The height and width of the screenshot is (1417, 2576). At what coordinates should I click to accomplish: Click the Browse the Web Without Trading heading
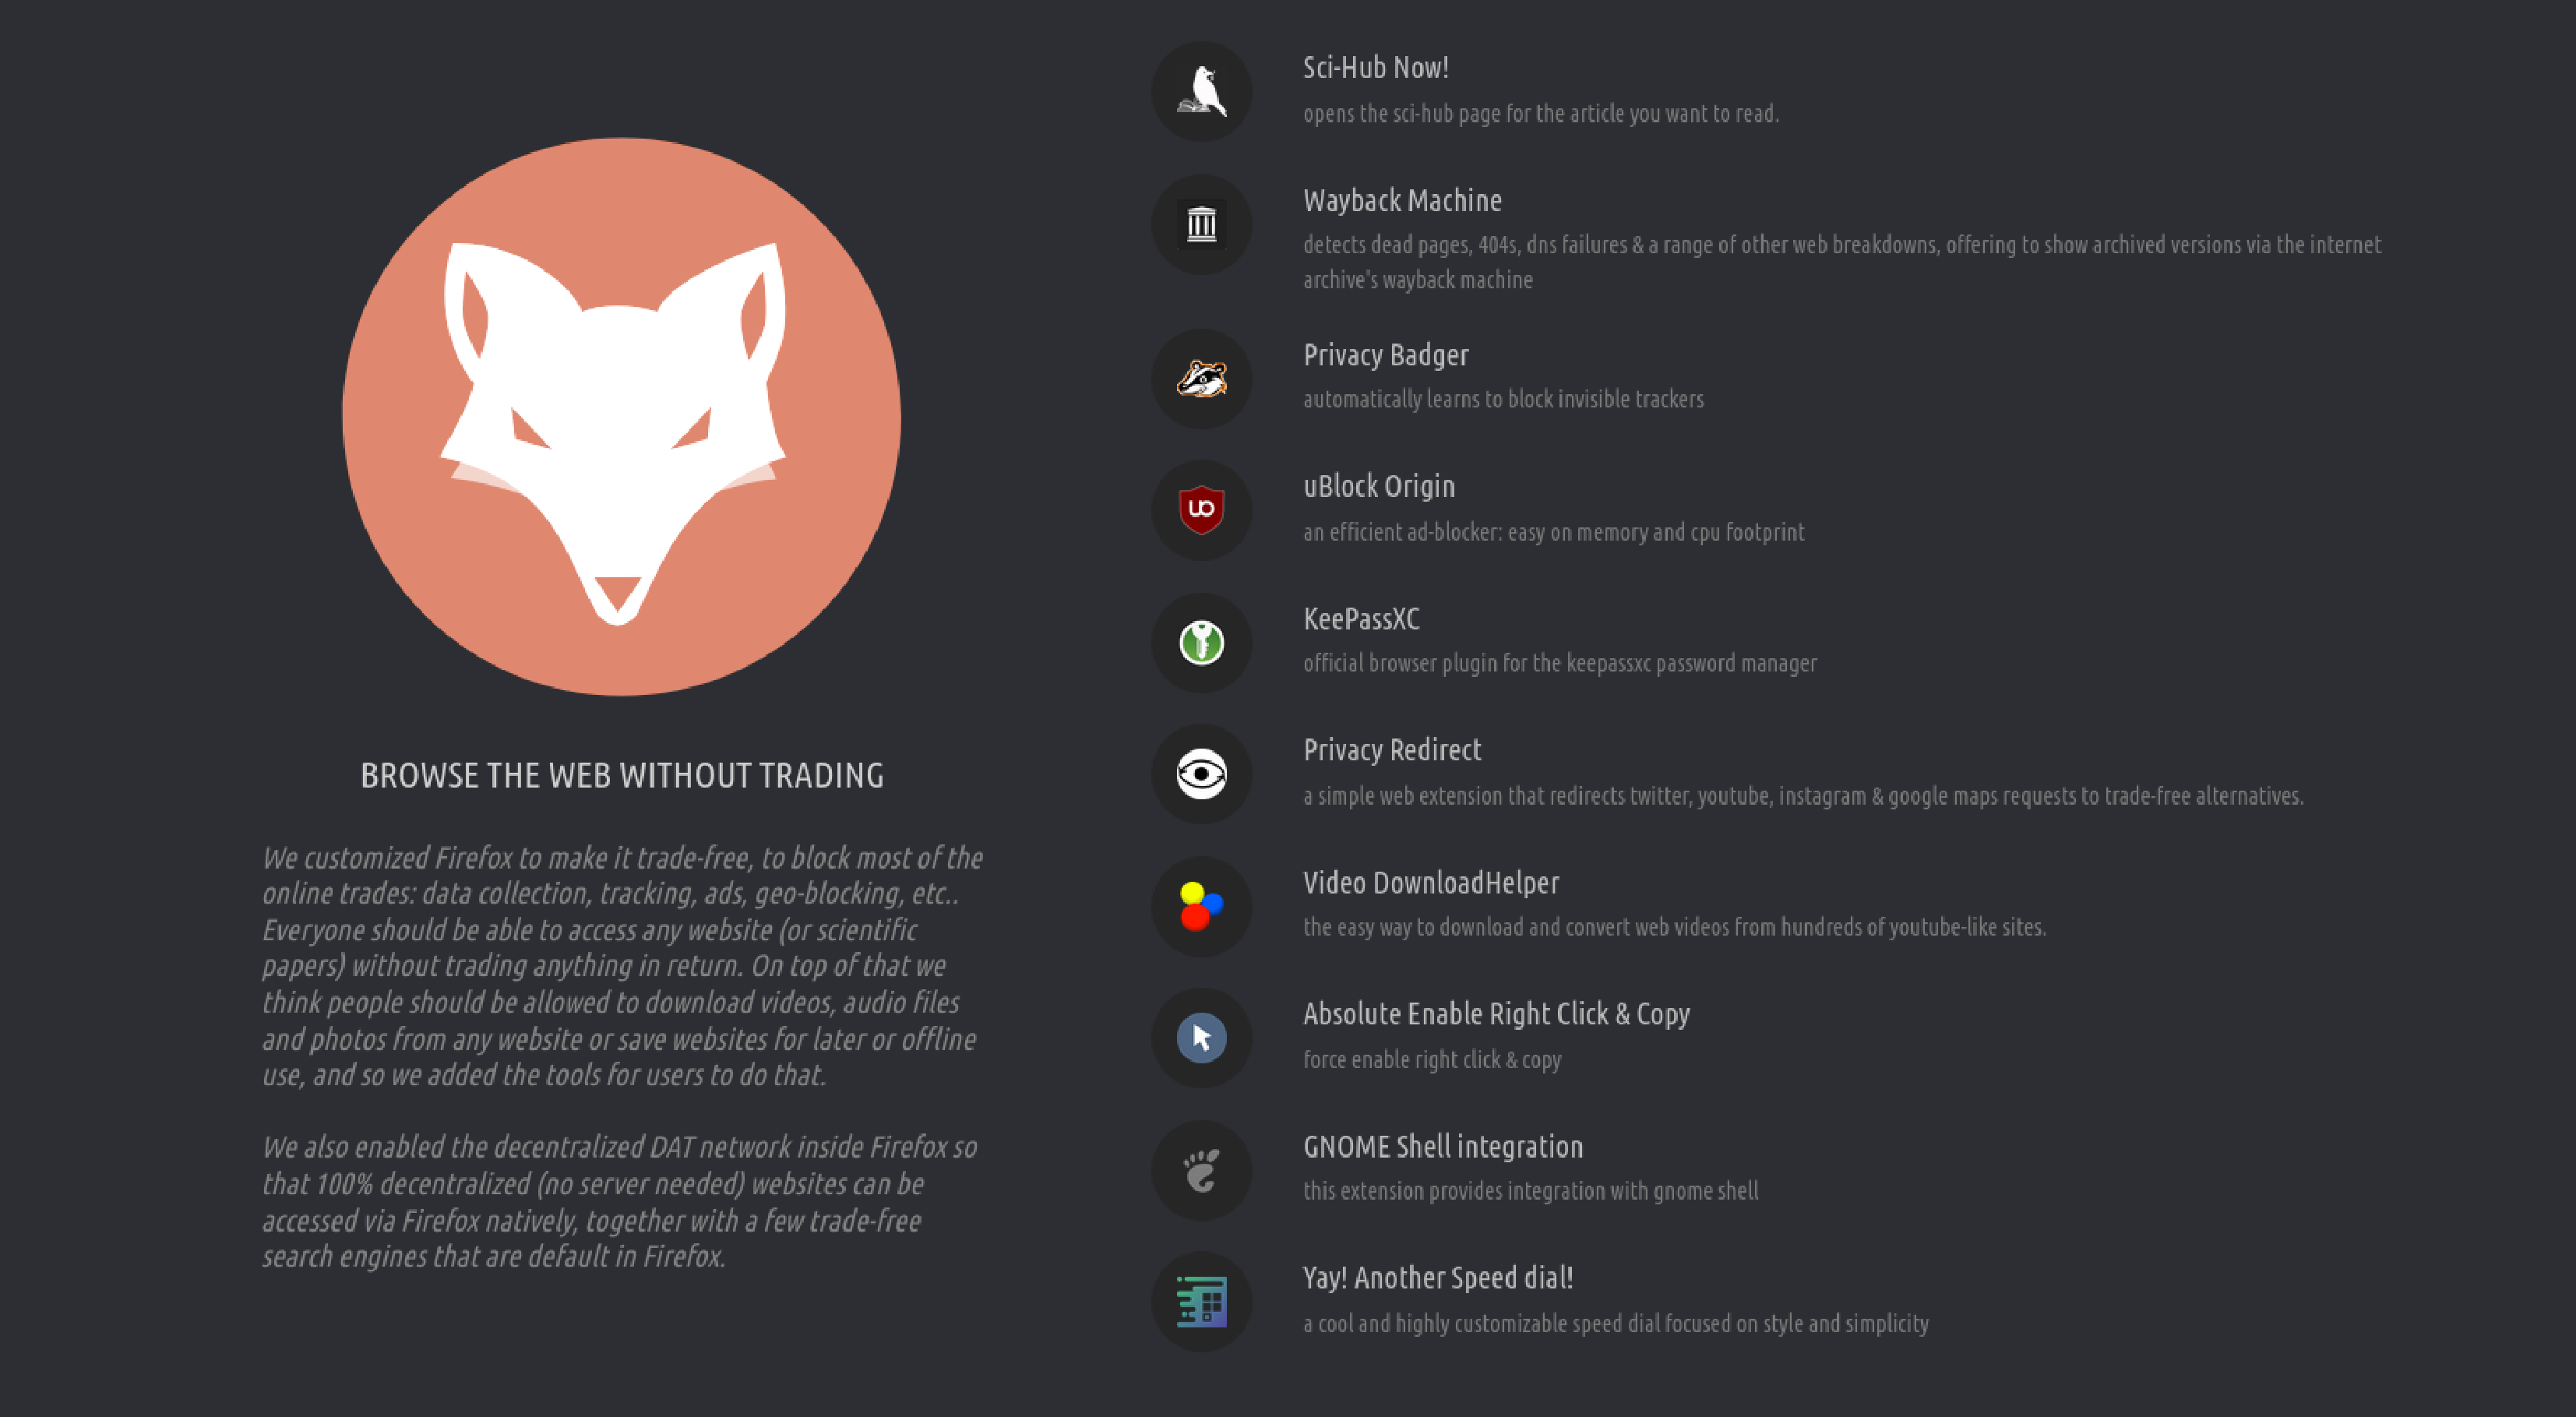coord(622,776)
